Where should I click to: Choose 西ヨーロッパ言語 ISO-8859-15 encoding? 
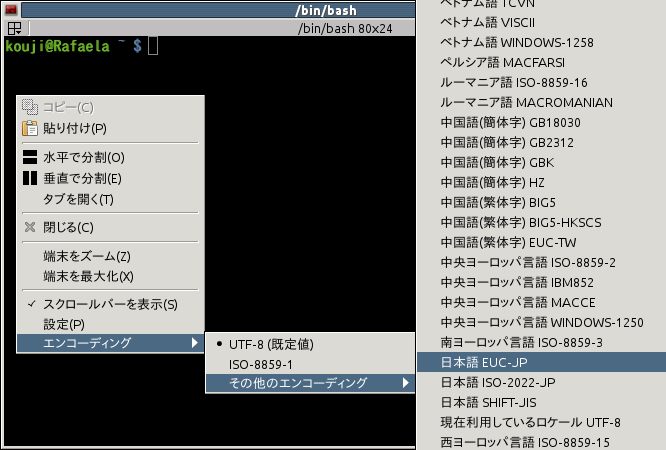click(542, 442)
